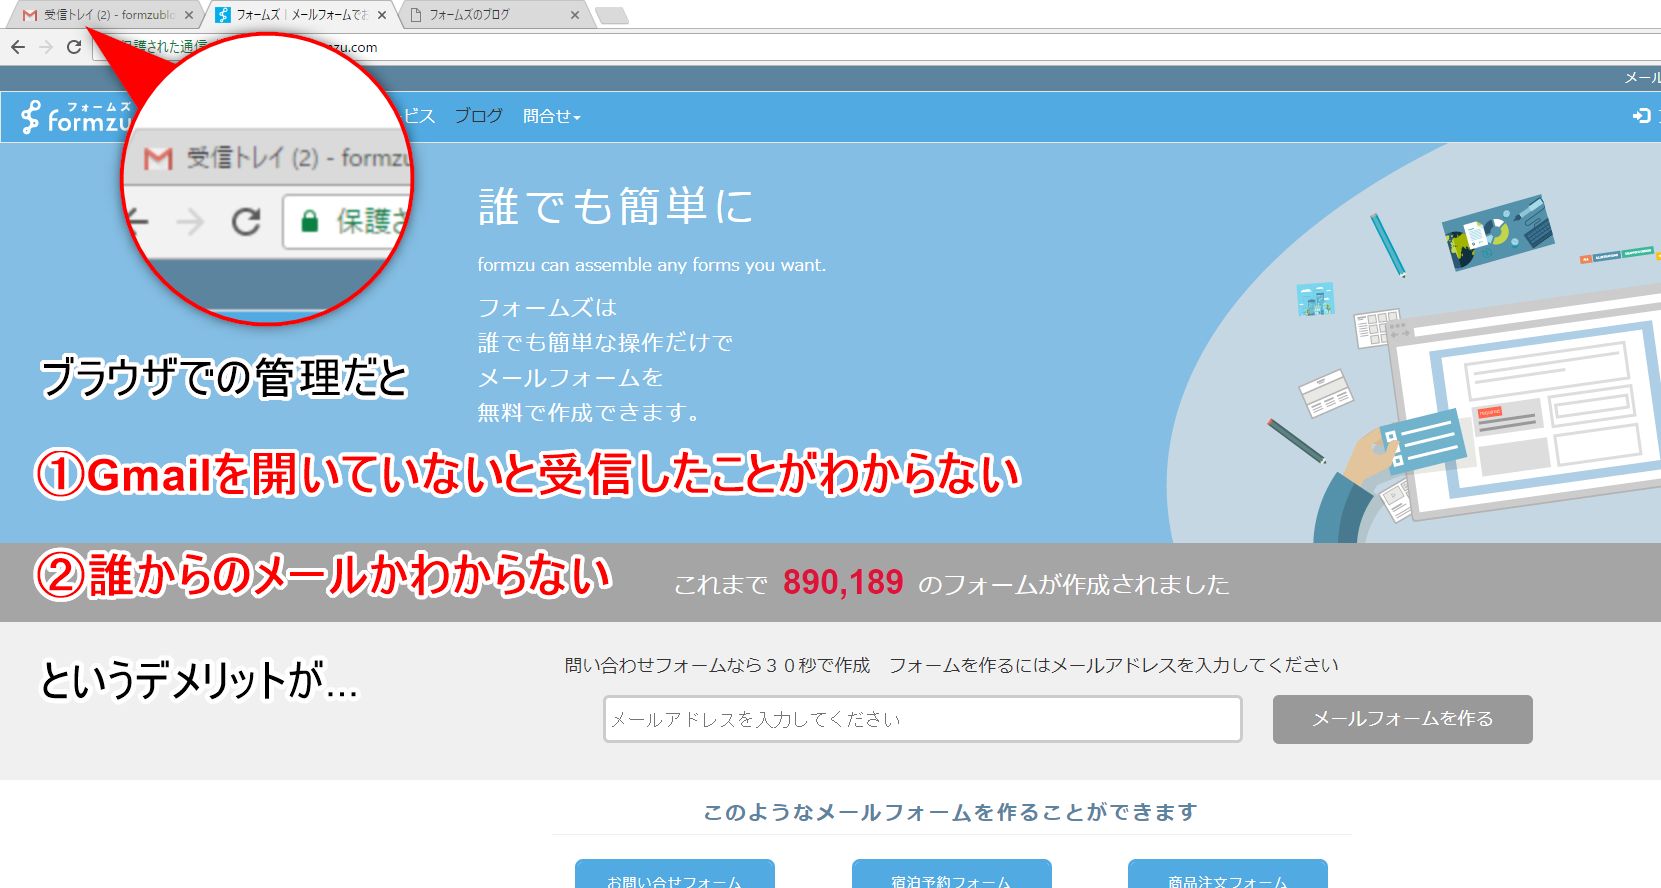Screen dimensions: 1661x888
Task: Click the メール link in the top bar
Action: 1642,78
